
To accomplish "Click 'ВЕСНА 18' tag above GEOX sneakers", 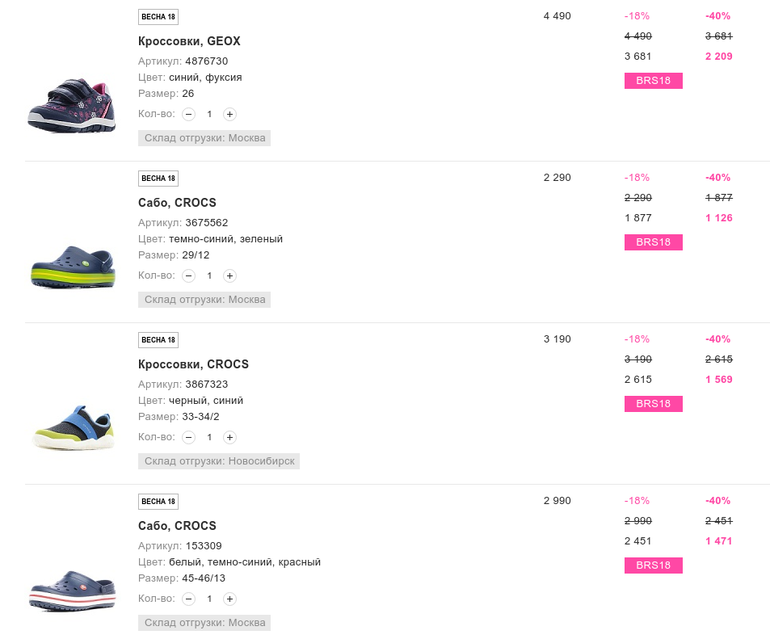I will pos(158,17).
